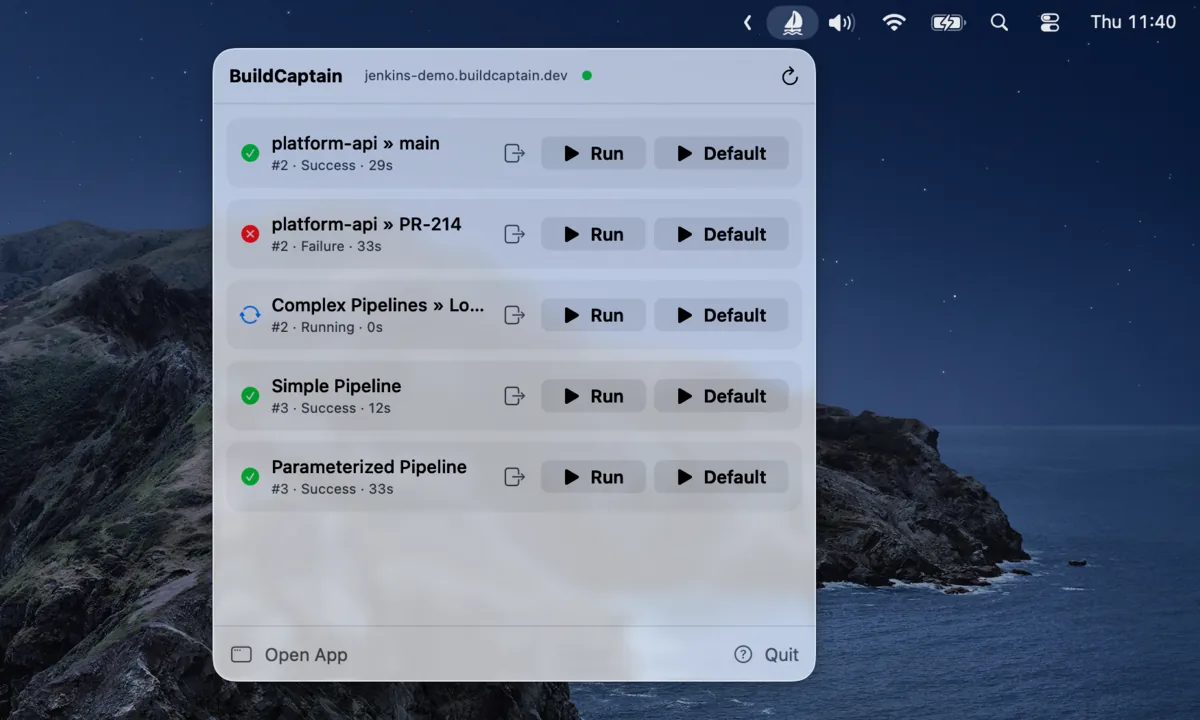
Task: Click success status icon for Parameterized Pipeline
Action: pyautogui.click(x=250, y=477)
